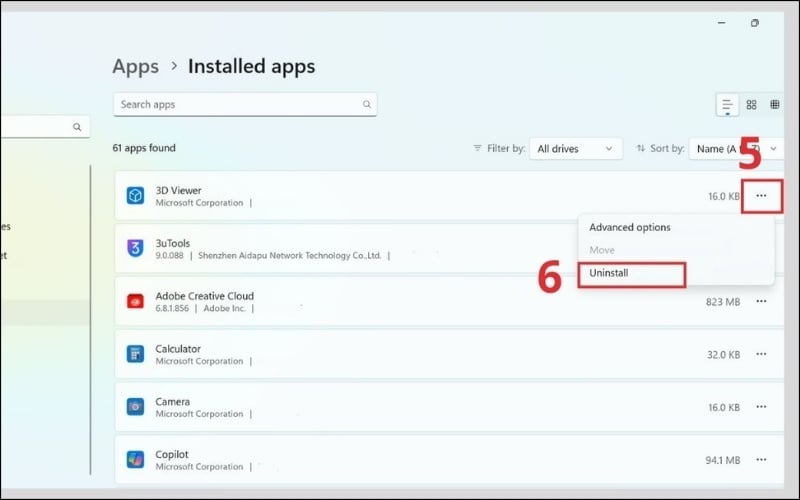Select the Copilot app name
Viewport: 800px width, 500px height.
(172, 455)
